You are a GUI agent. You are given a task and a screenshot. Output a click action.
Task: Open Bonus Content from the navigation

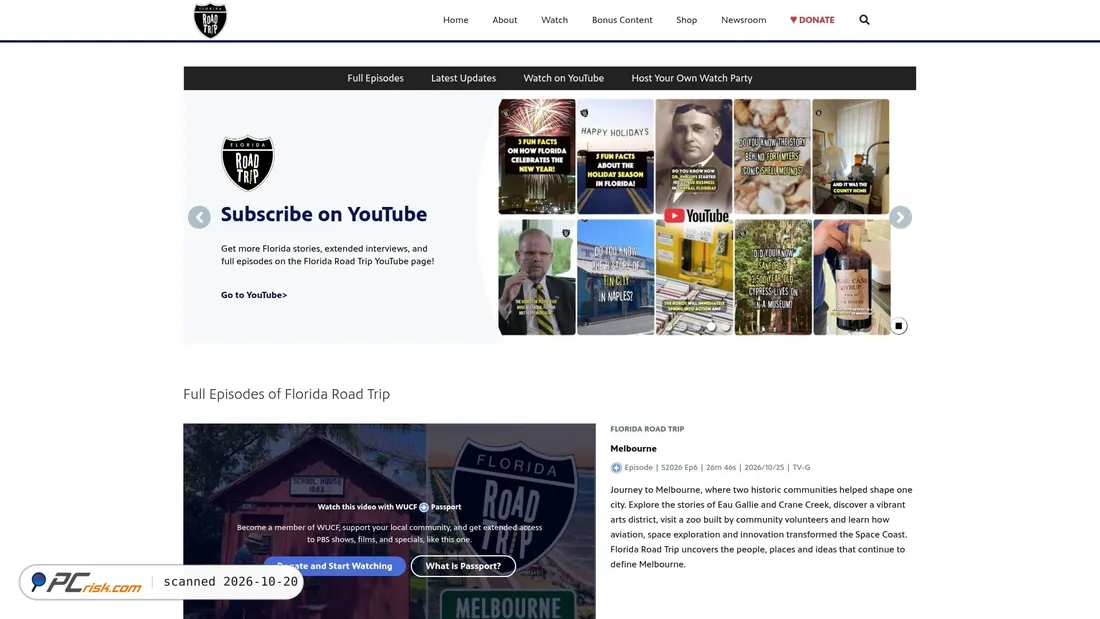pos(622,20)
